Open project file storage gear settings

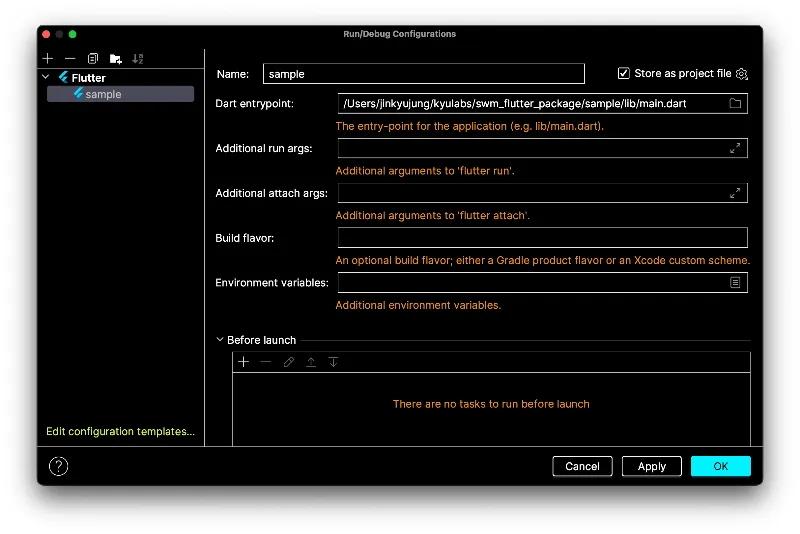742,74
